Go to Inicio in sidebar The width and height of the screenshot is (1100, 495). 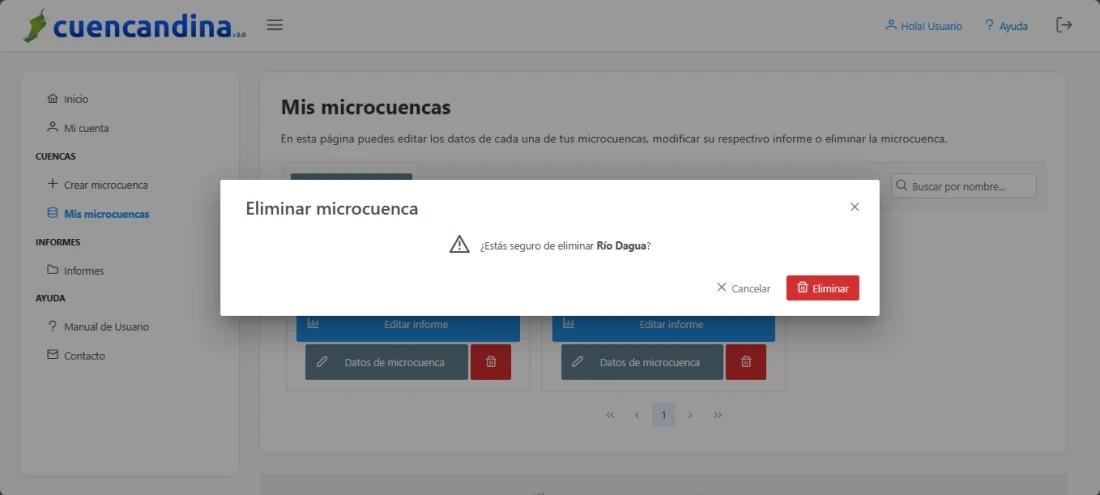point(75,99)
